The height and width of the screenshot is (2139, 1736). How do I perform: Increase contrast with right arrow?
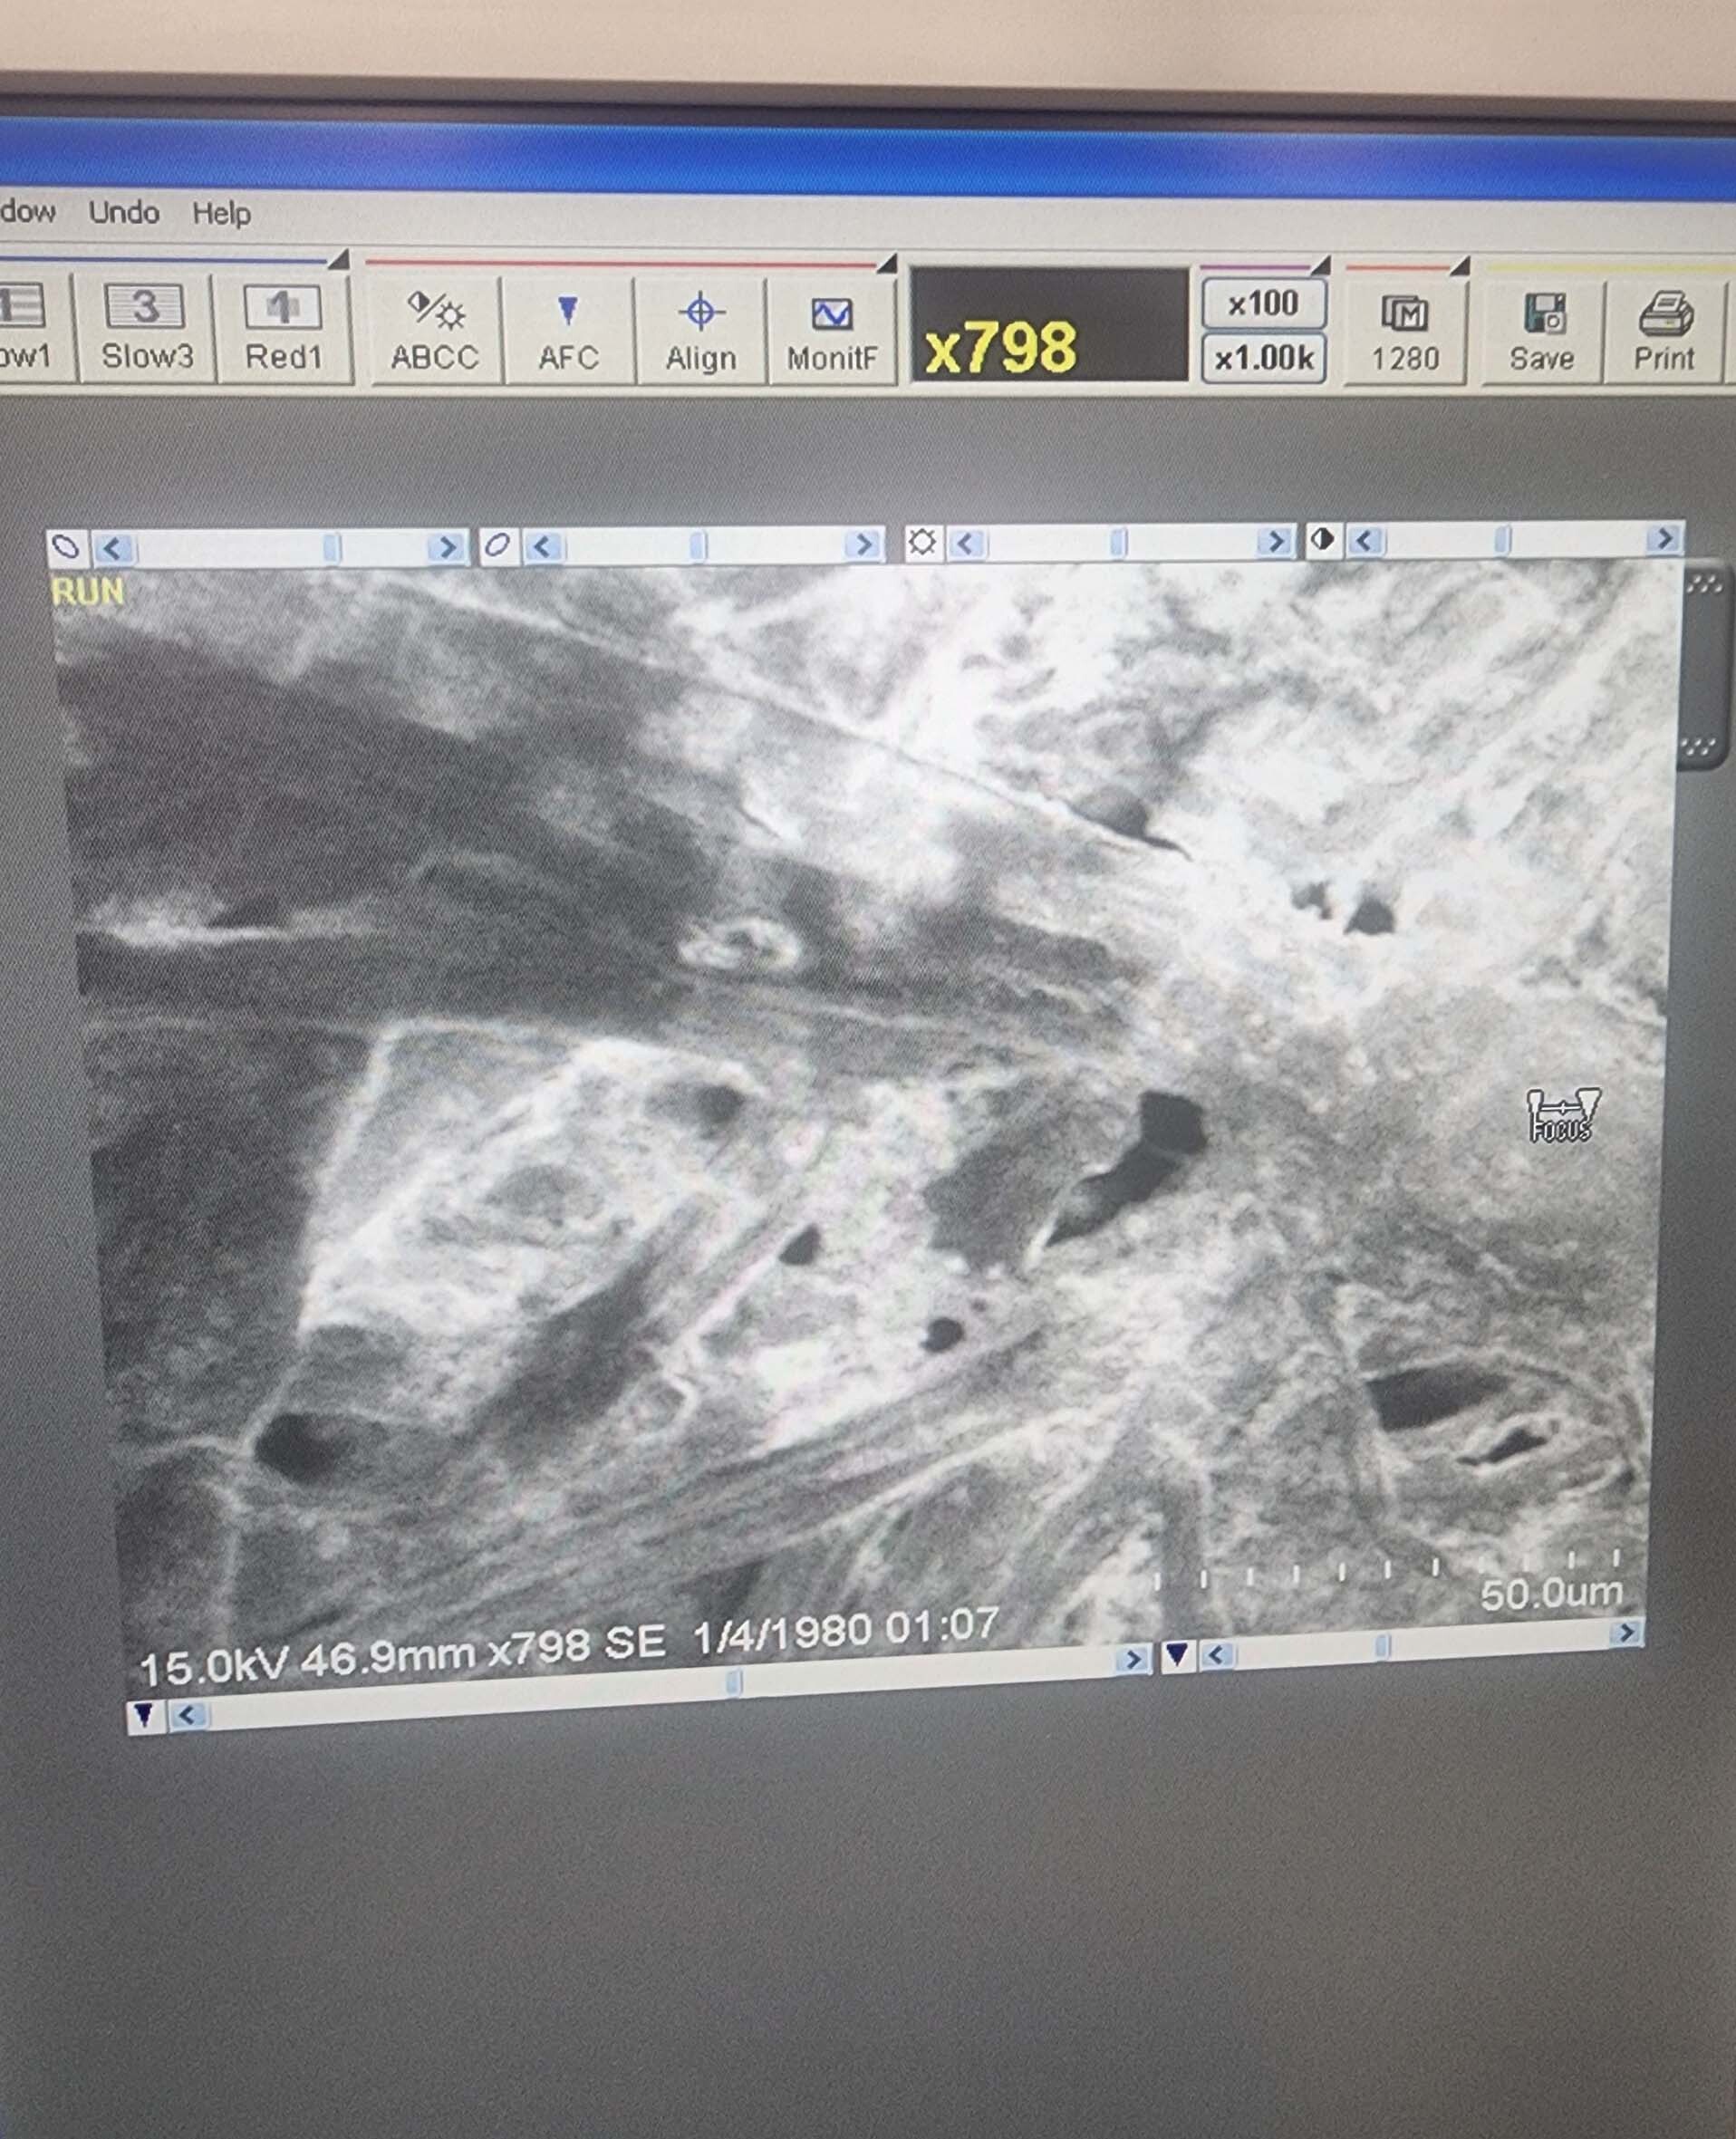click(1664, 538)
